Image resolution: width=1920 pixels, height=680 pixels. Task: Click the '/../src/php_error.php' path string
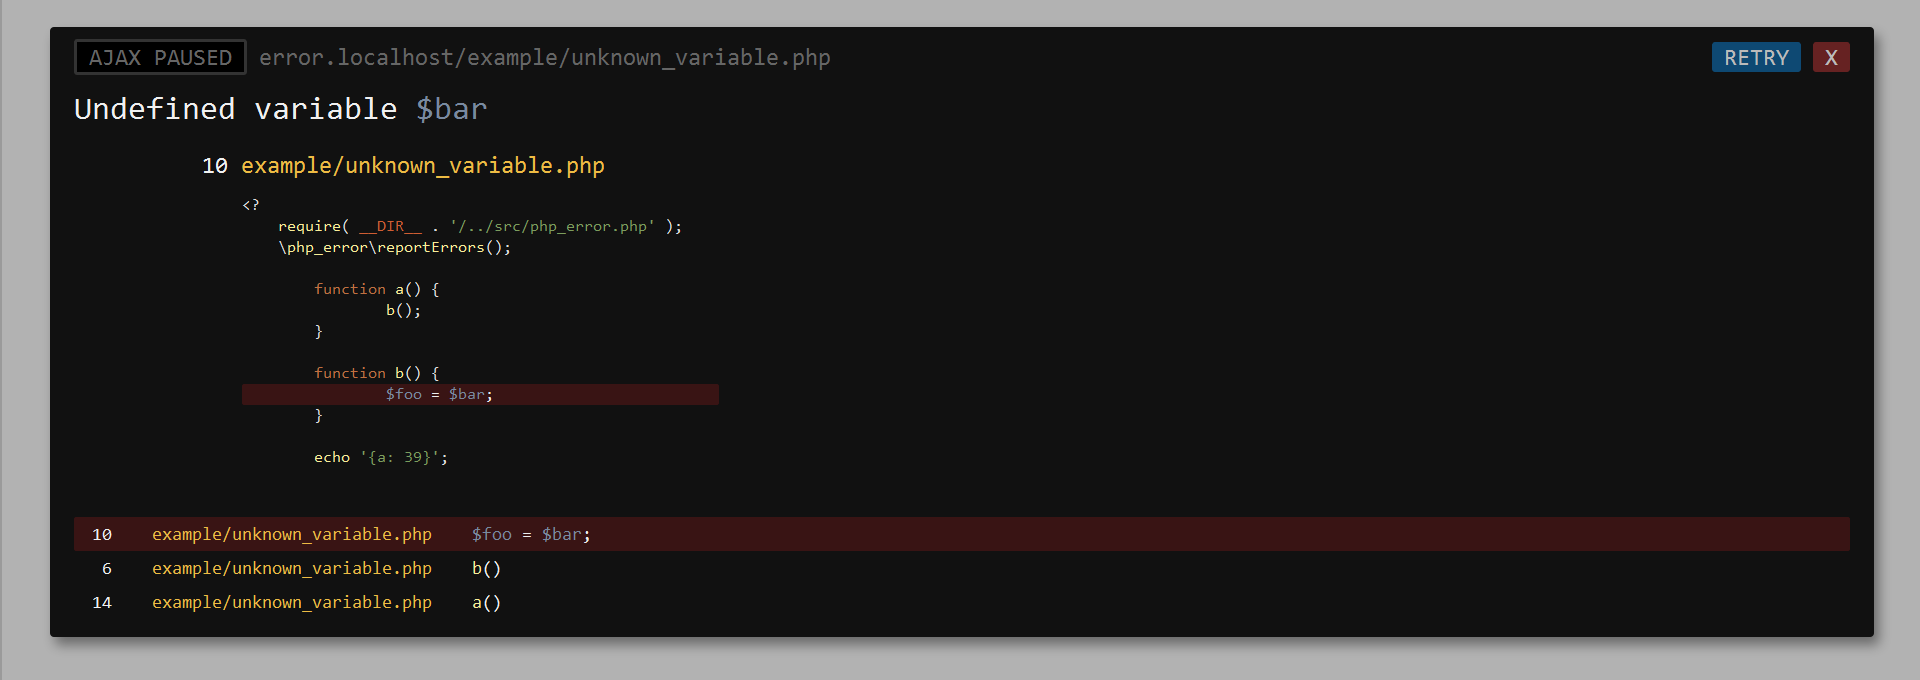click(x=555, y=226)
